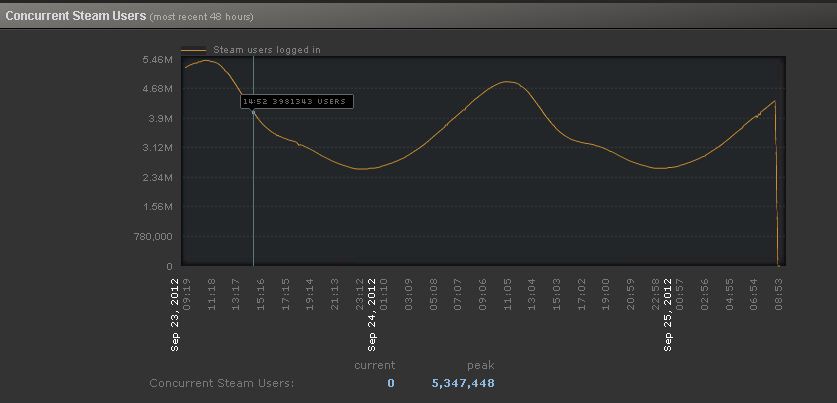Viewport: 837px width, 403px height.
Task: Click the 06:54 time axis label
Action: pyautogui.click(x=754, y=294)
